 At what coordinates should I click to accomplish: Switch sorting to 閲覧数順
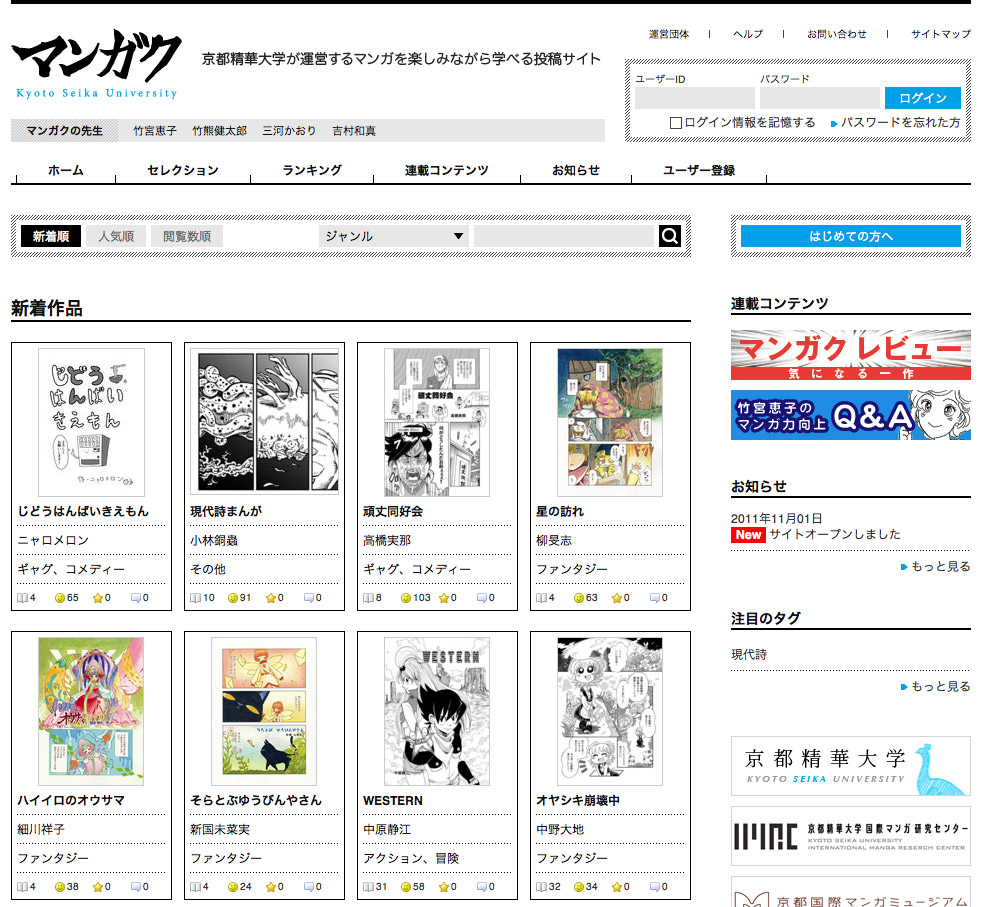click(x=187, y=237)
